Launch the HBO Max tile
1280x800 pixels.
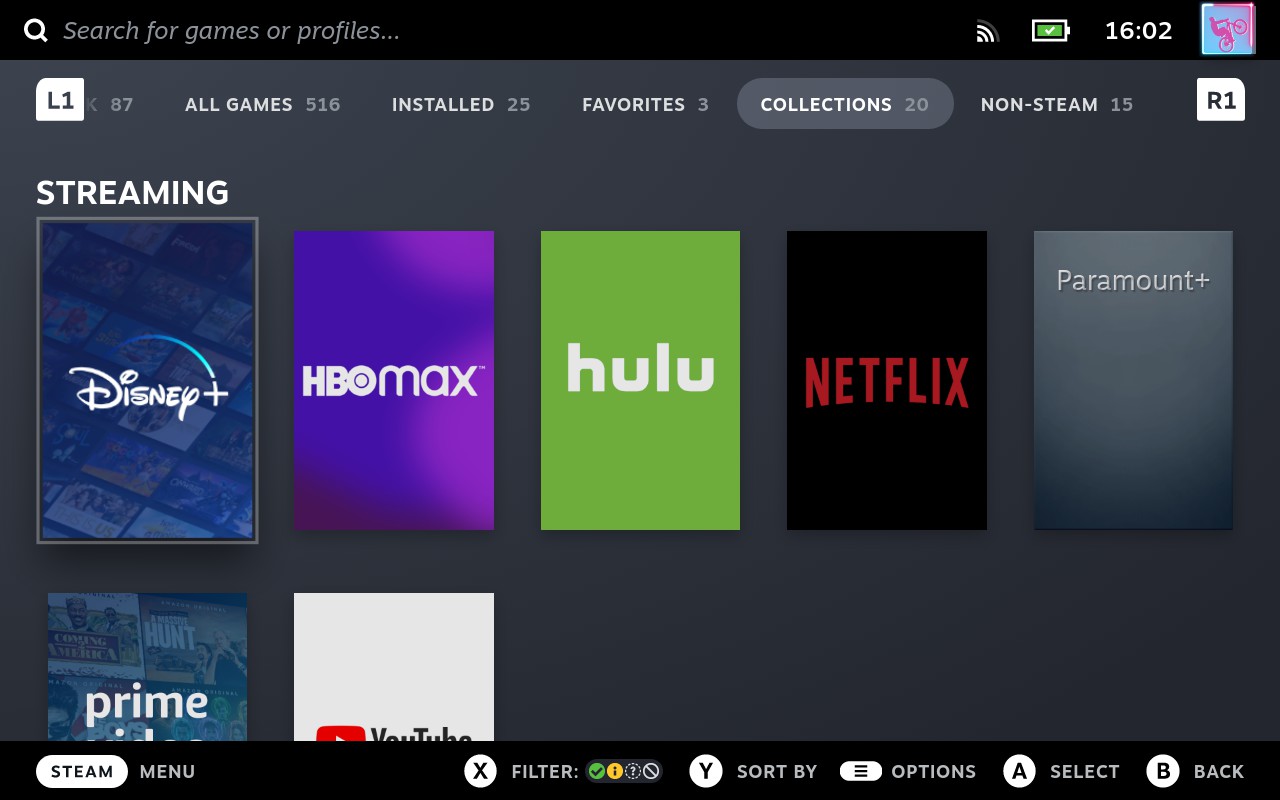(394, 380)
